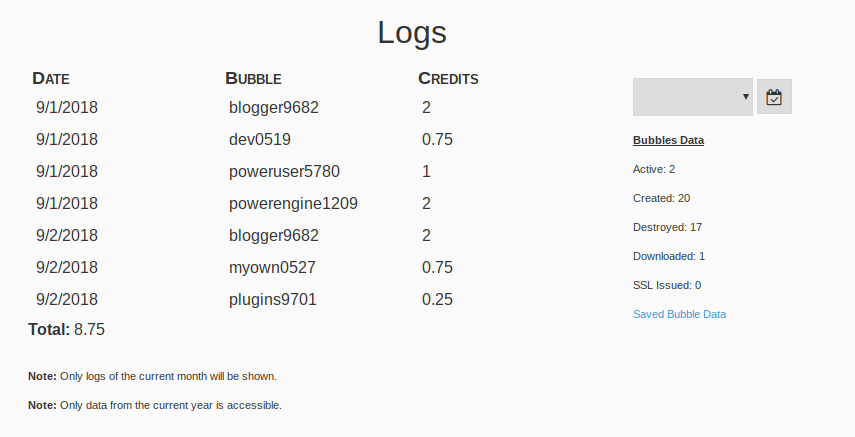Click the Date column header
Screen dimensions: 855x437
coord(51,79)
